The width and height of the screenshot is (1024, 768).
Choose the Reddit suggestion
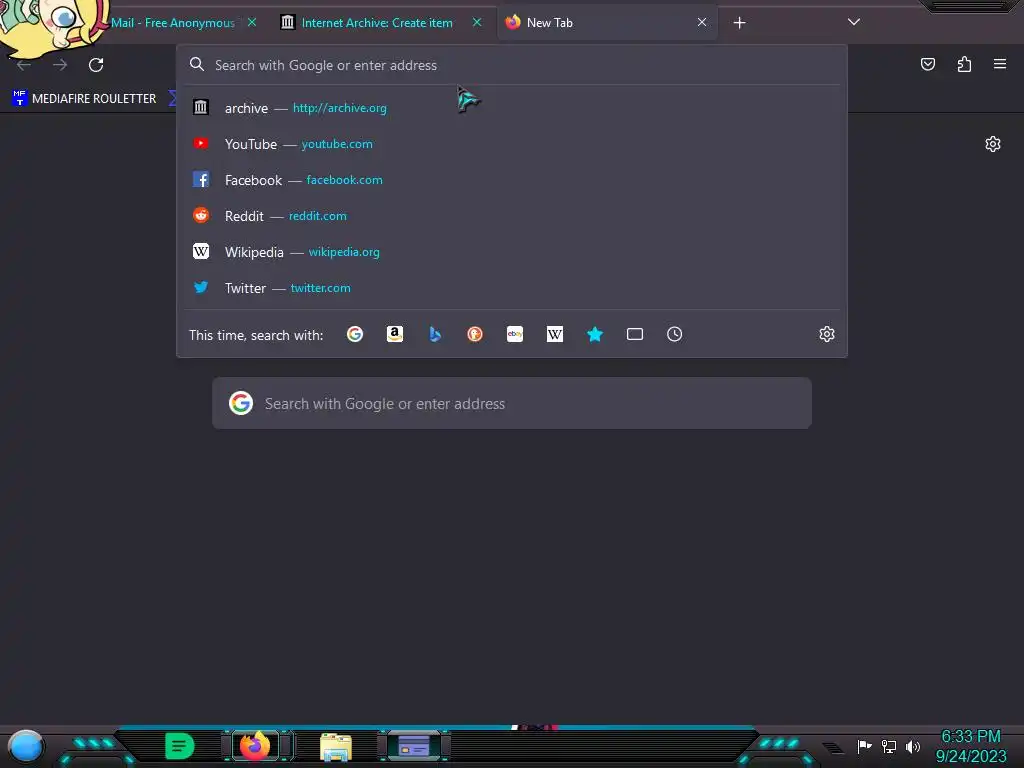click(x=512, y=216)
